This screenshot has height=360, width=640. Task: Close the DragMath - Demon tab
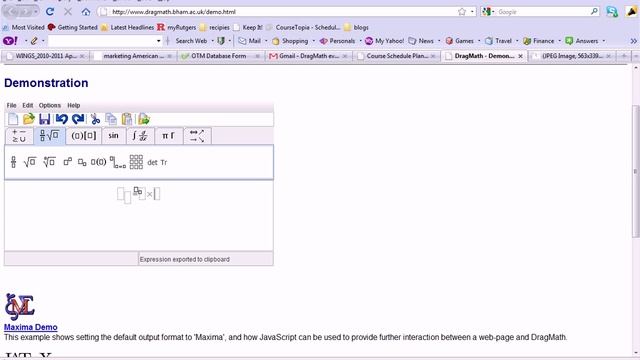520,56
